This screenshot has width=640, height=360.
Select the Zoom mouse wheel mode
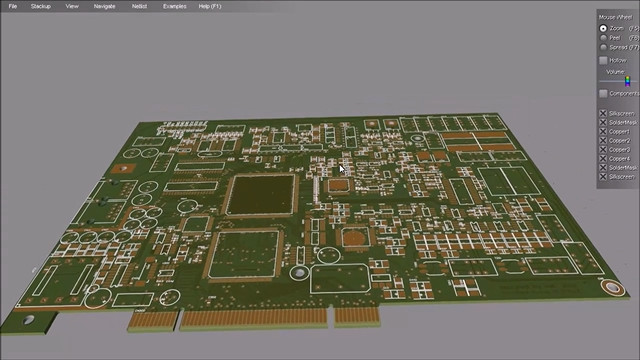(x=603, y=28)
